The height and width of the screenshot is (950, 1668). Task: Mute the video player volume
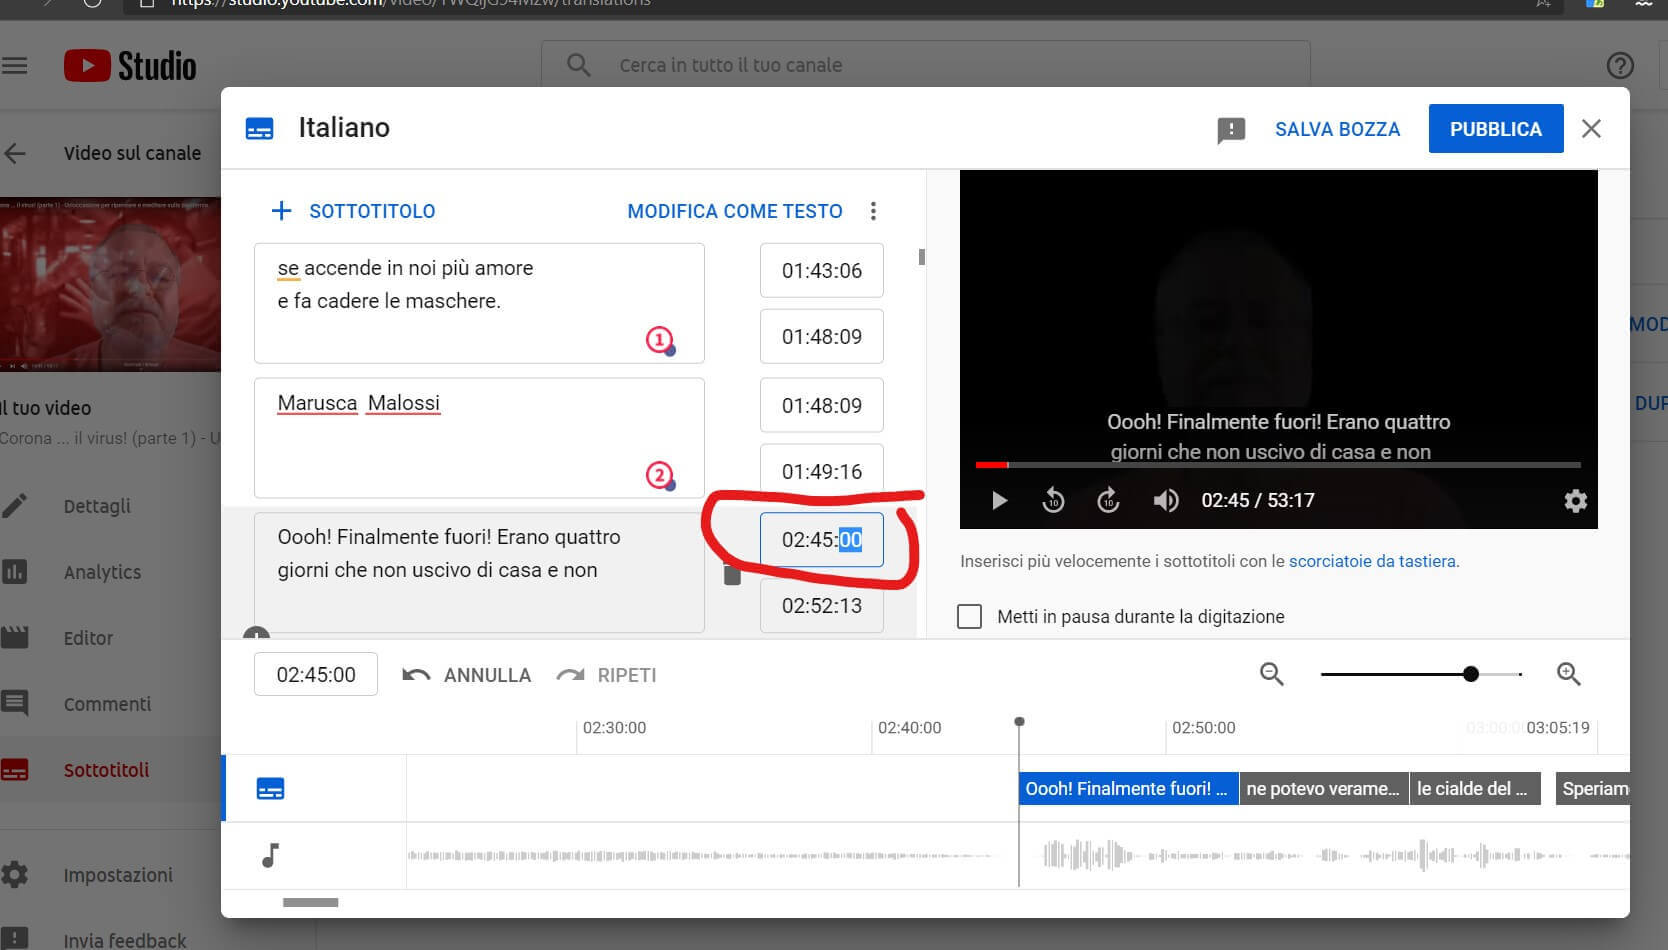1165,501
